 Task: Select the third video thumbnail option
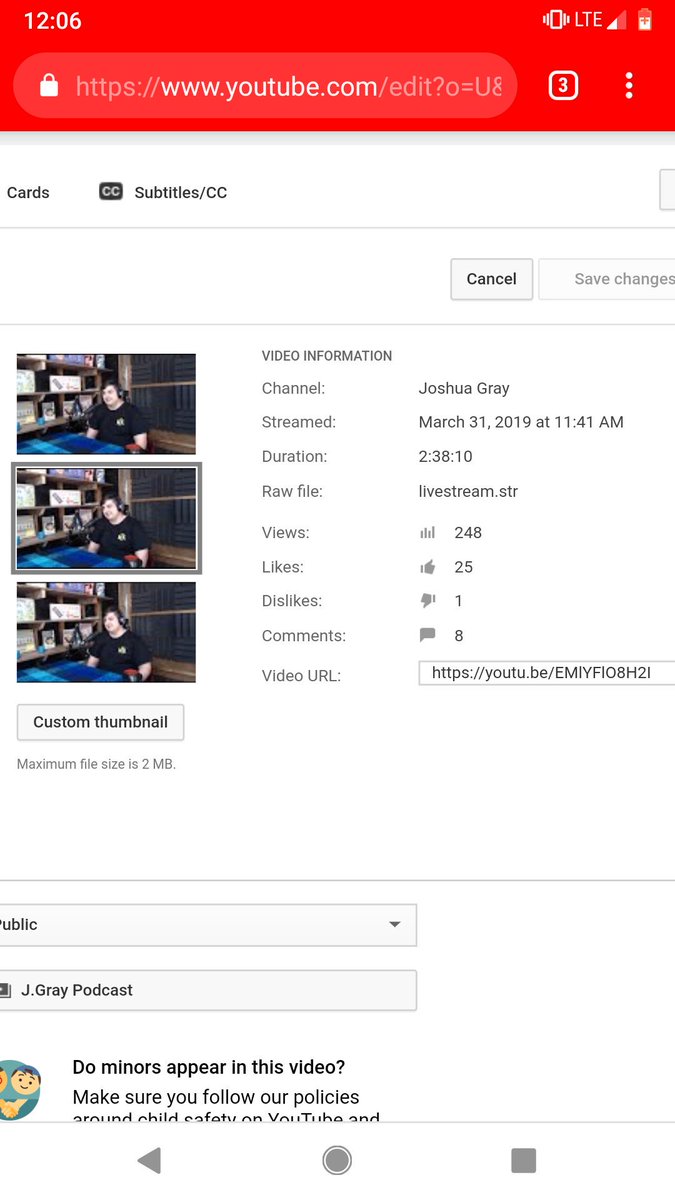coord(106,632)
